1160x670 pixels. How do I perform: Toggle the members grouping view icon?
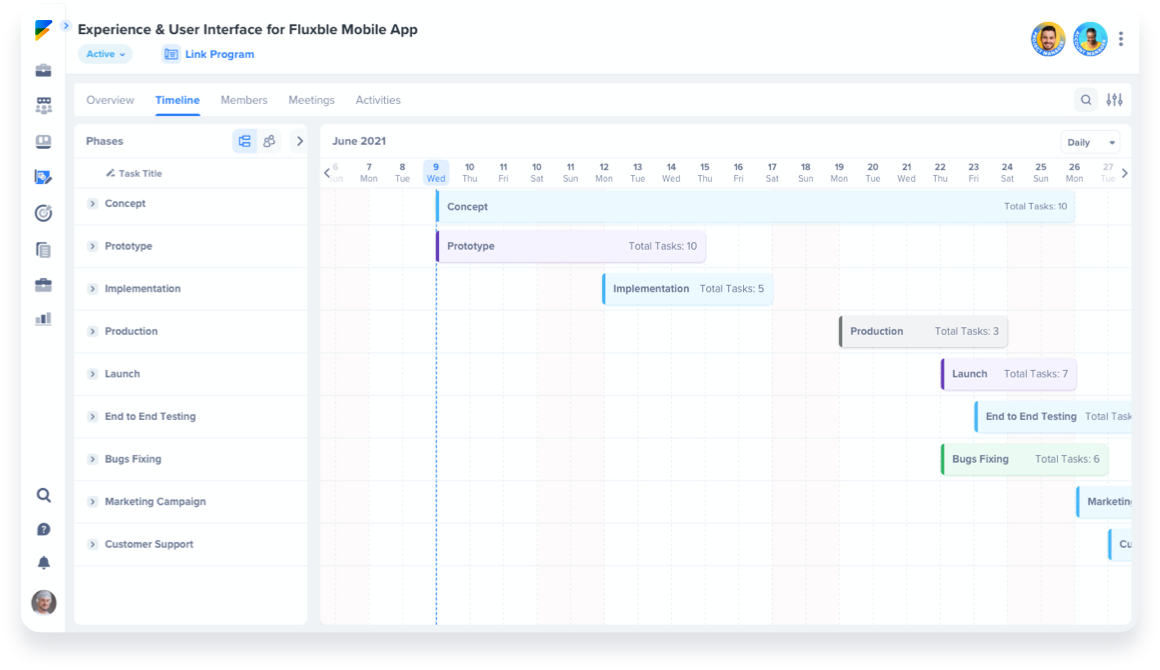coord(269,141)
